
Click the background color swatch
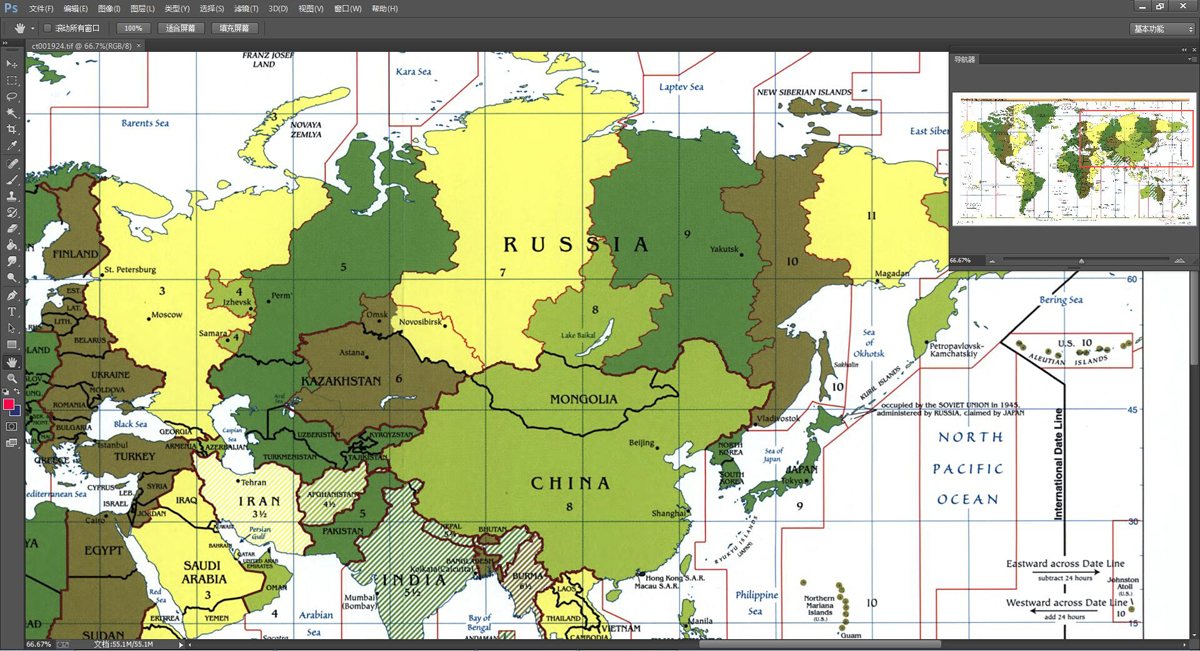coord(15,410)
